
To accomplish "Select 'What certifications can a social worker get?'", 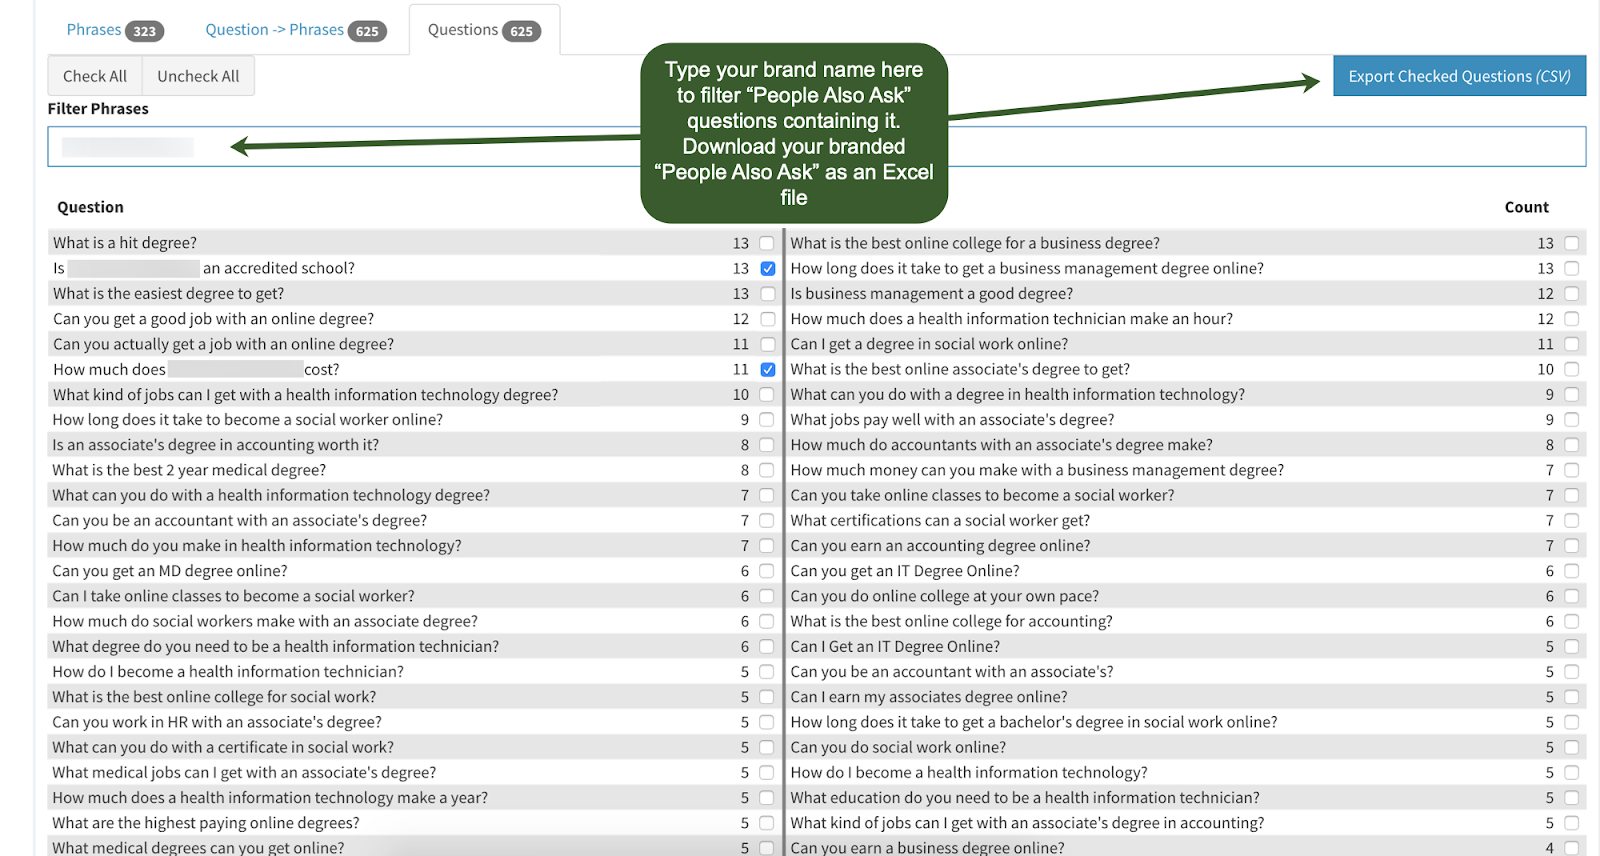I will pos(1571,521).
